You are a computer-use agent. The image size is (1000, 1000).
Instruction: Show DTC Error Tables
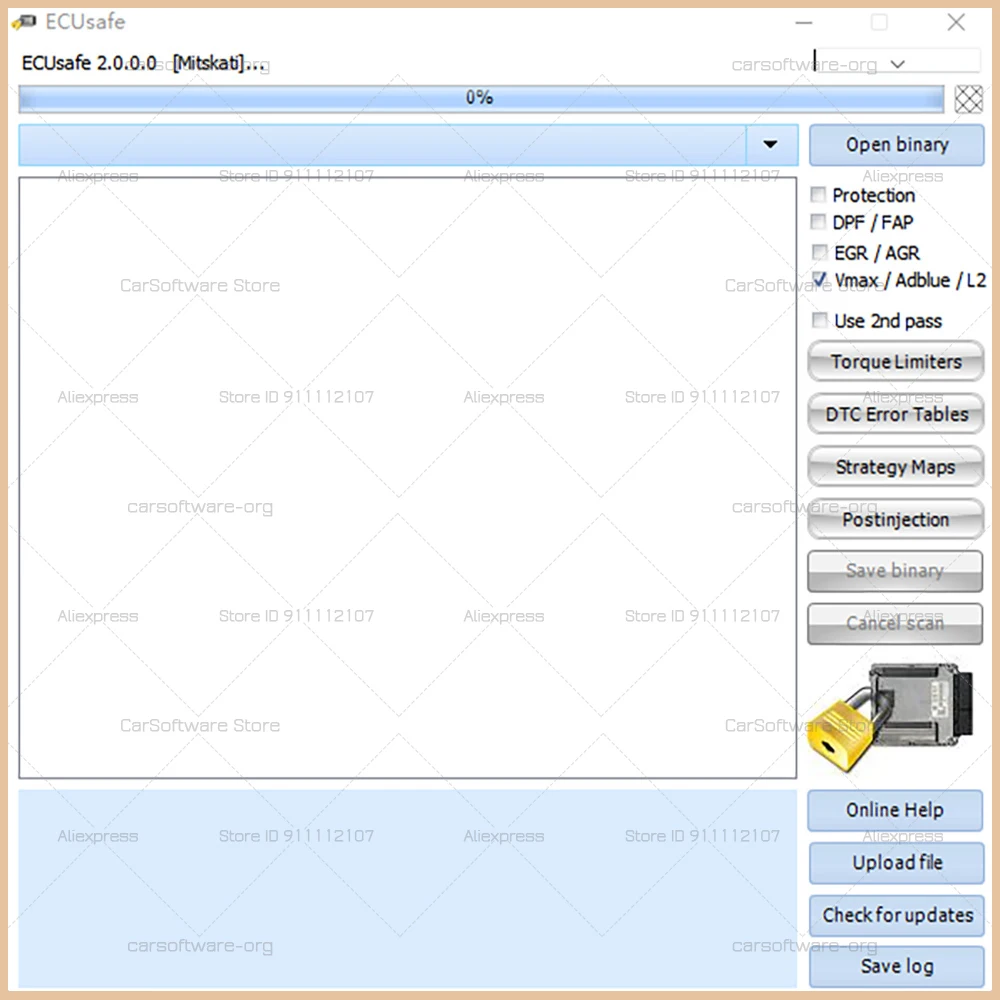895,414
